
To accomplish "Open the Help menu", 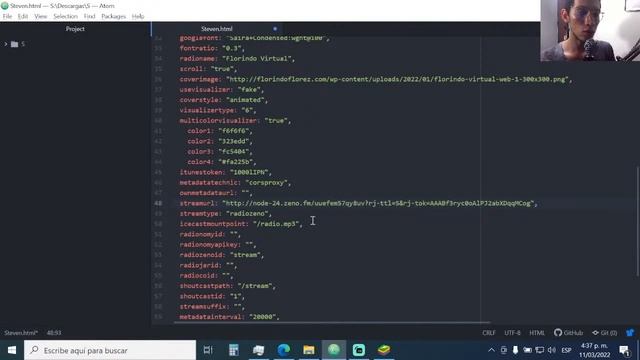I will click(x=138, y=16).
